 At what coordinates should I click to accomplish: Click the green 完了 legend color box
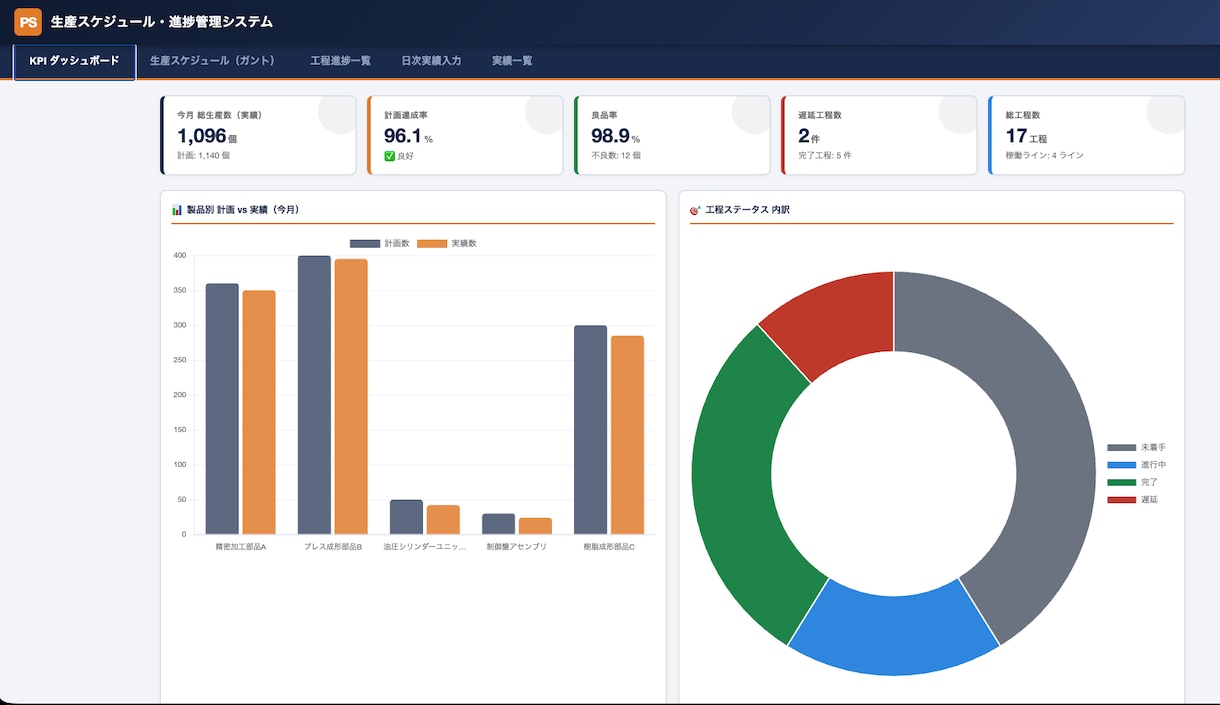click(1122, 482)
